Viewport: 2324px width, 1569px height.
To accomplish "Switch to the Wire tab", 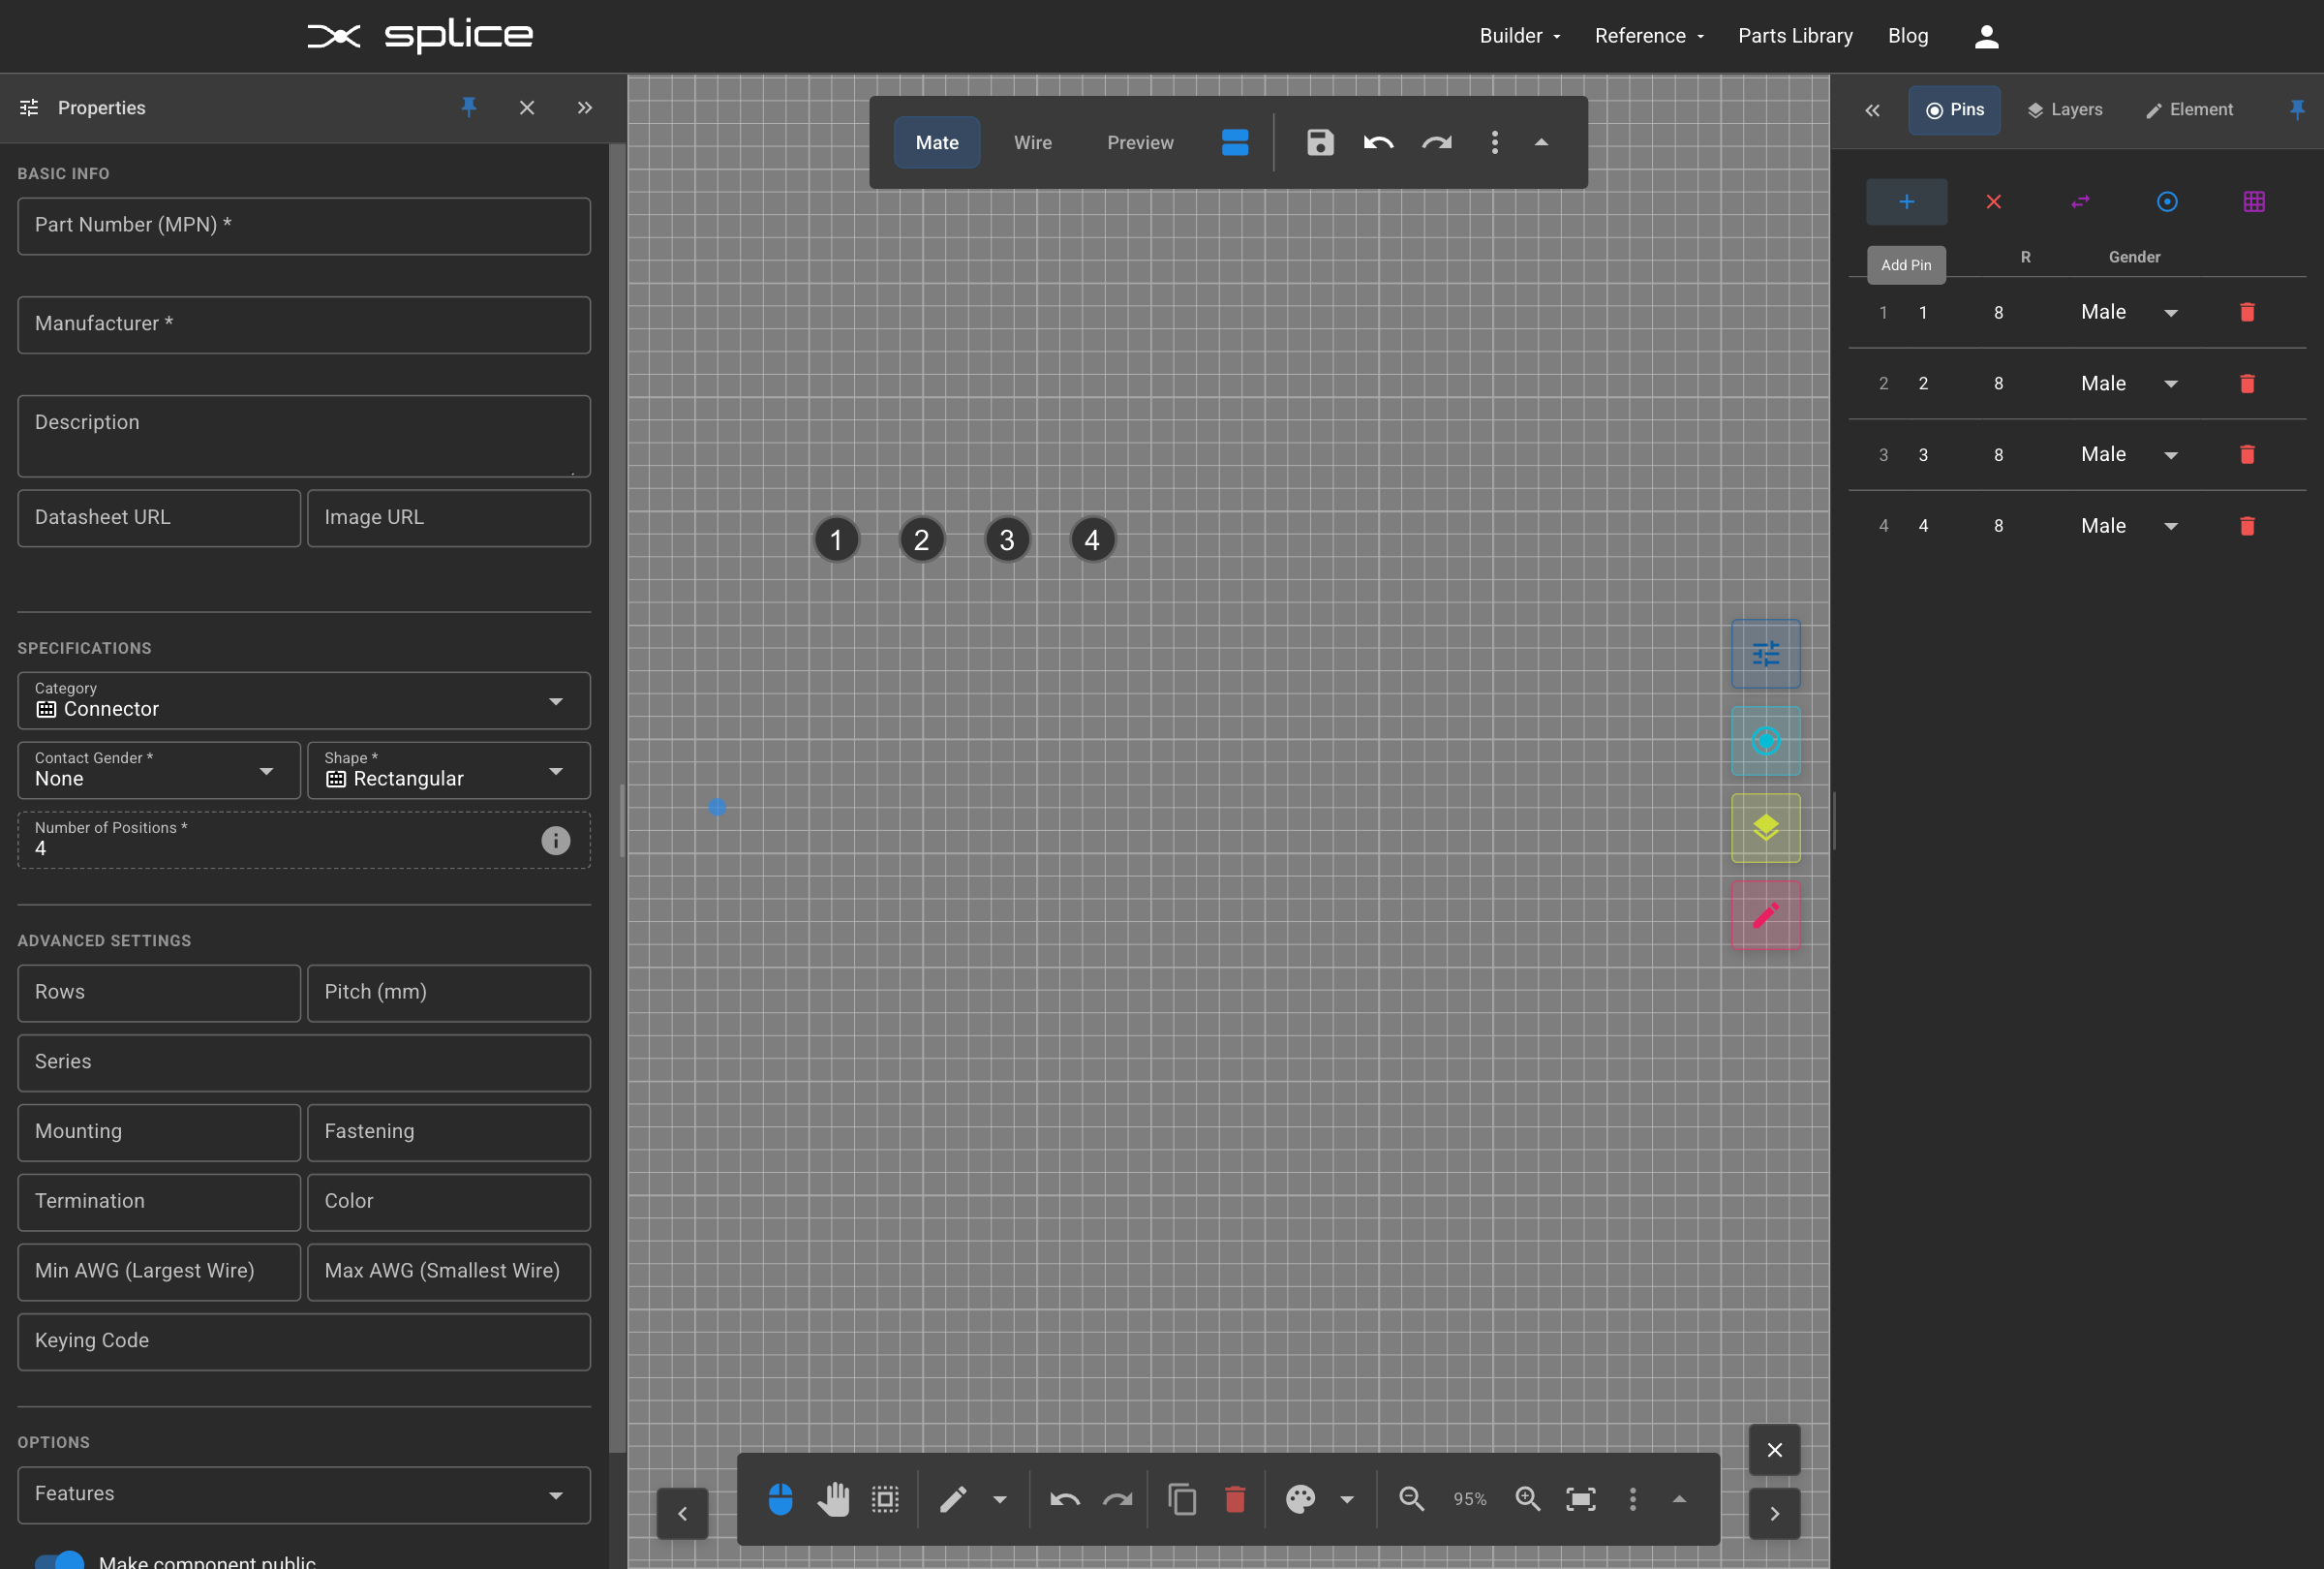I will [x=1032, y=143].
